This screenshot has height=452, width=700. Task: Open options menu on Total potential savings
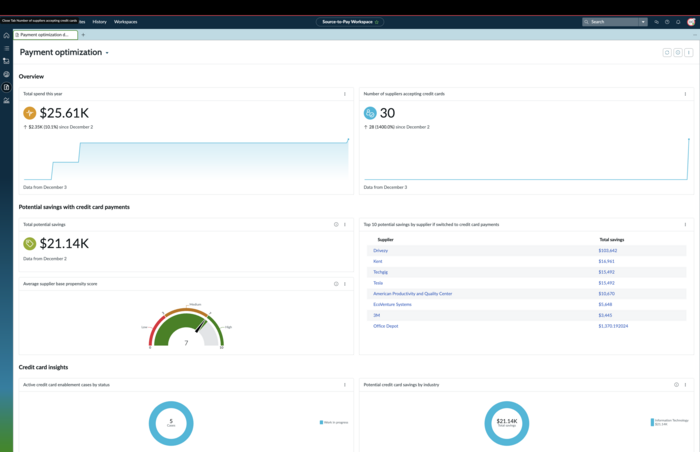coord(345,225)
